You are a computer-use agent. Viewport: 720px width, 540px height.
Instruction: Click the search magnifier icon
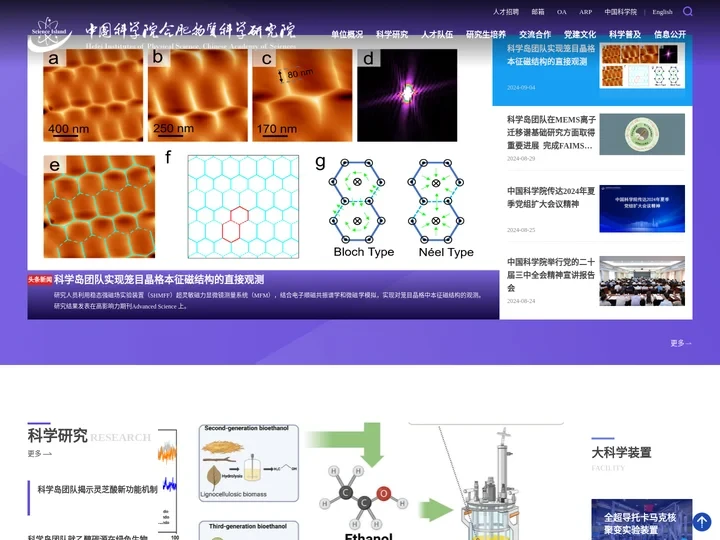(687, 11)
